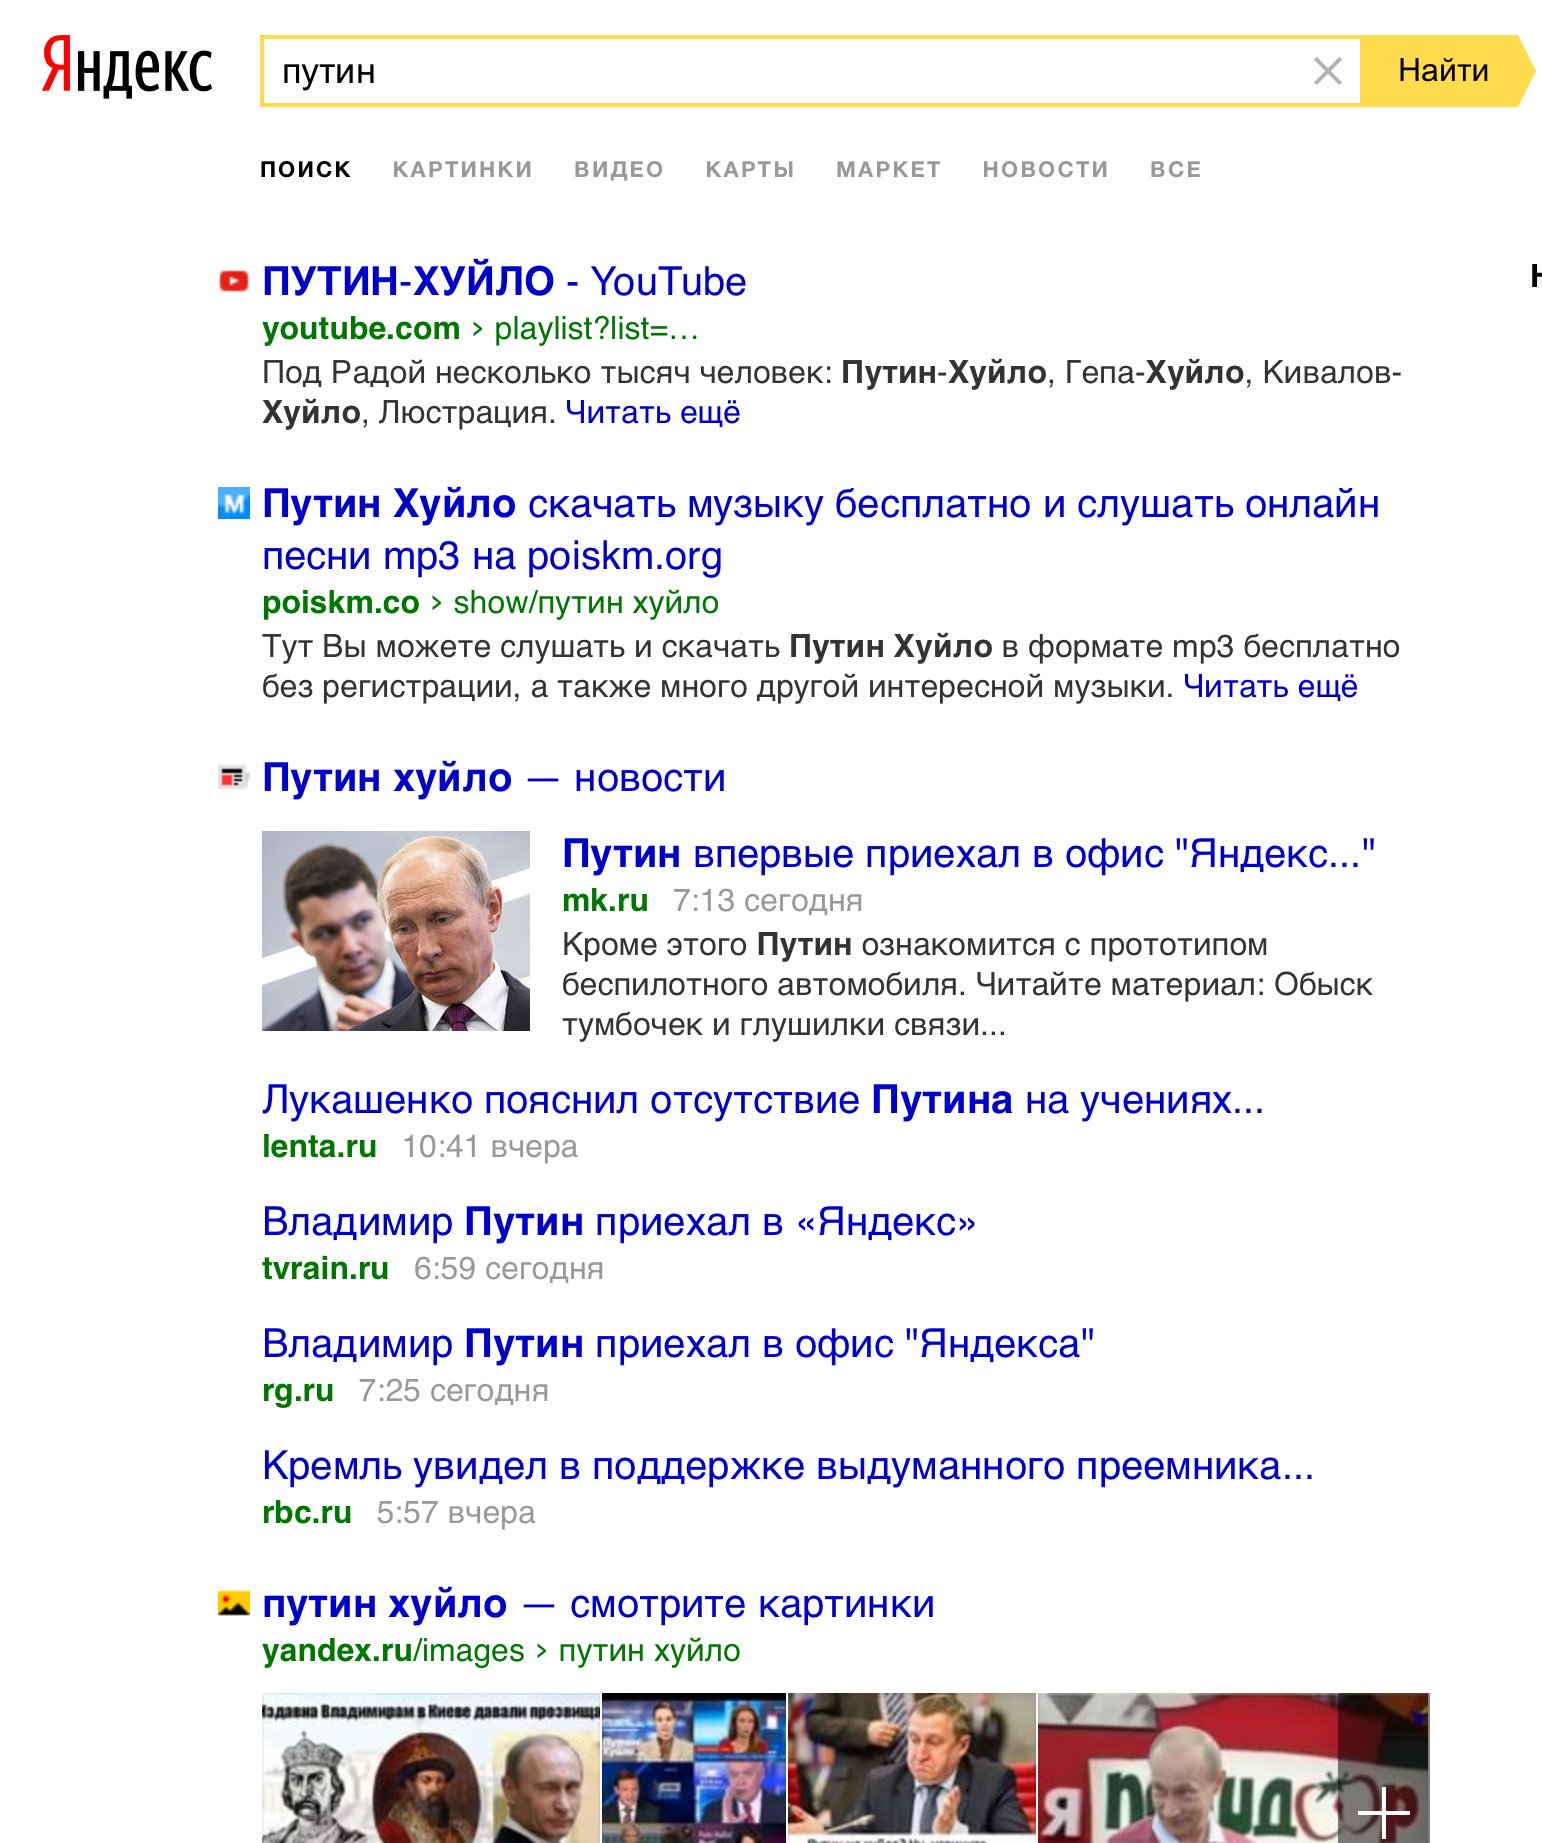Viewport: 1542px width, 1843px height.
Task: Open Лукашенко пояснил отсутствие Путина article
Action: click(763, 1100)
